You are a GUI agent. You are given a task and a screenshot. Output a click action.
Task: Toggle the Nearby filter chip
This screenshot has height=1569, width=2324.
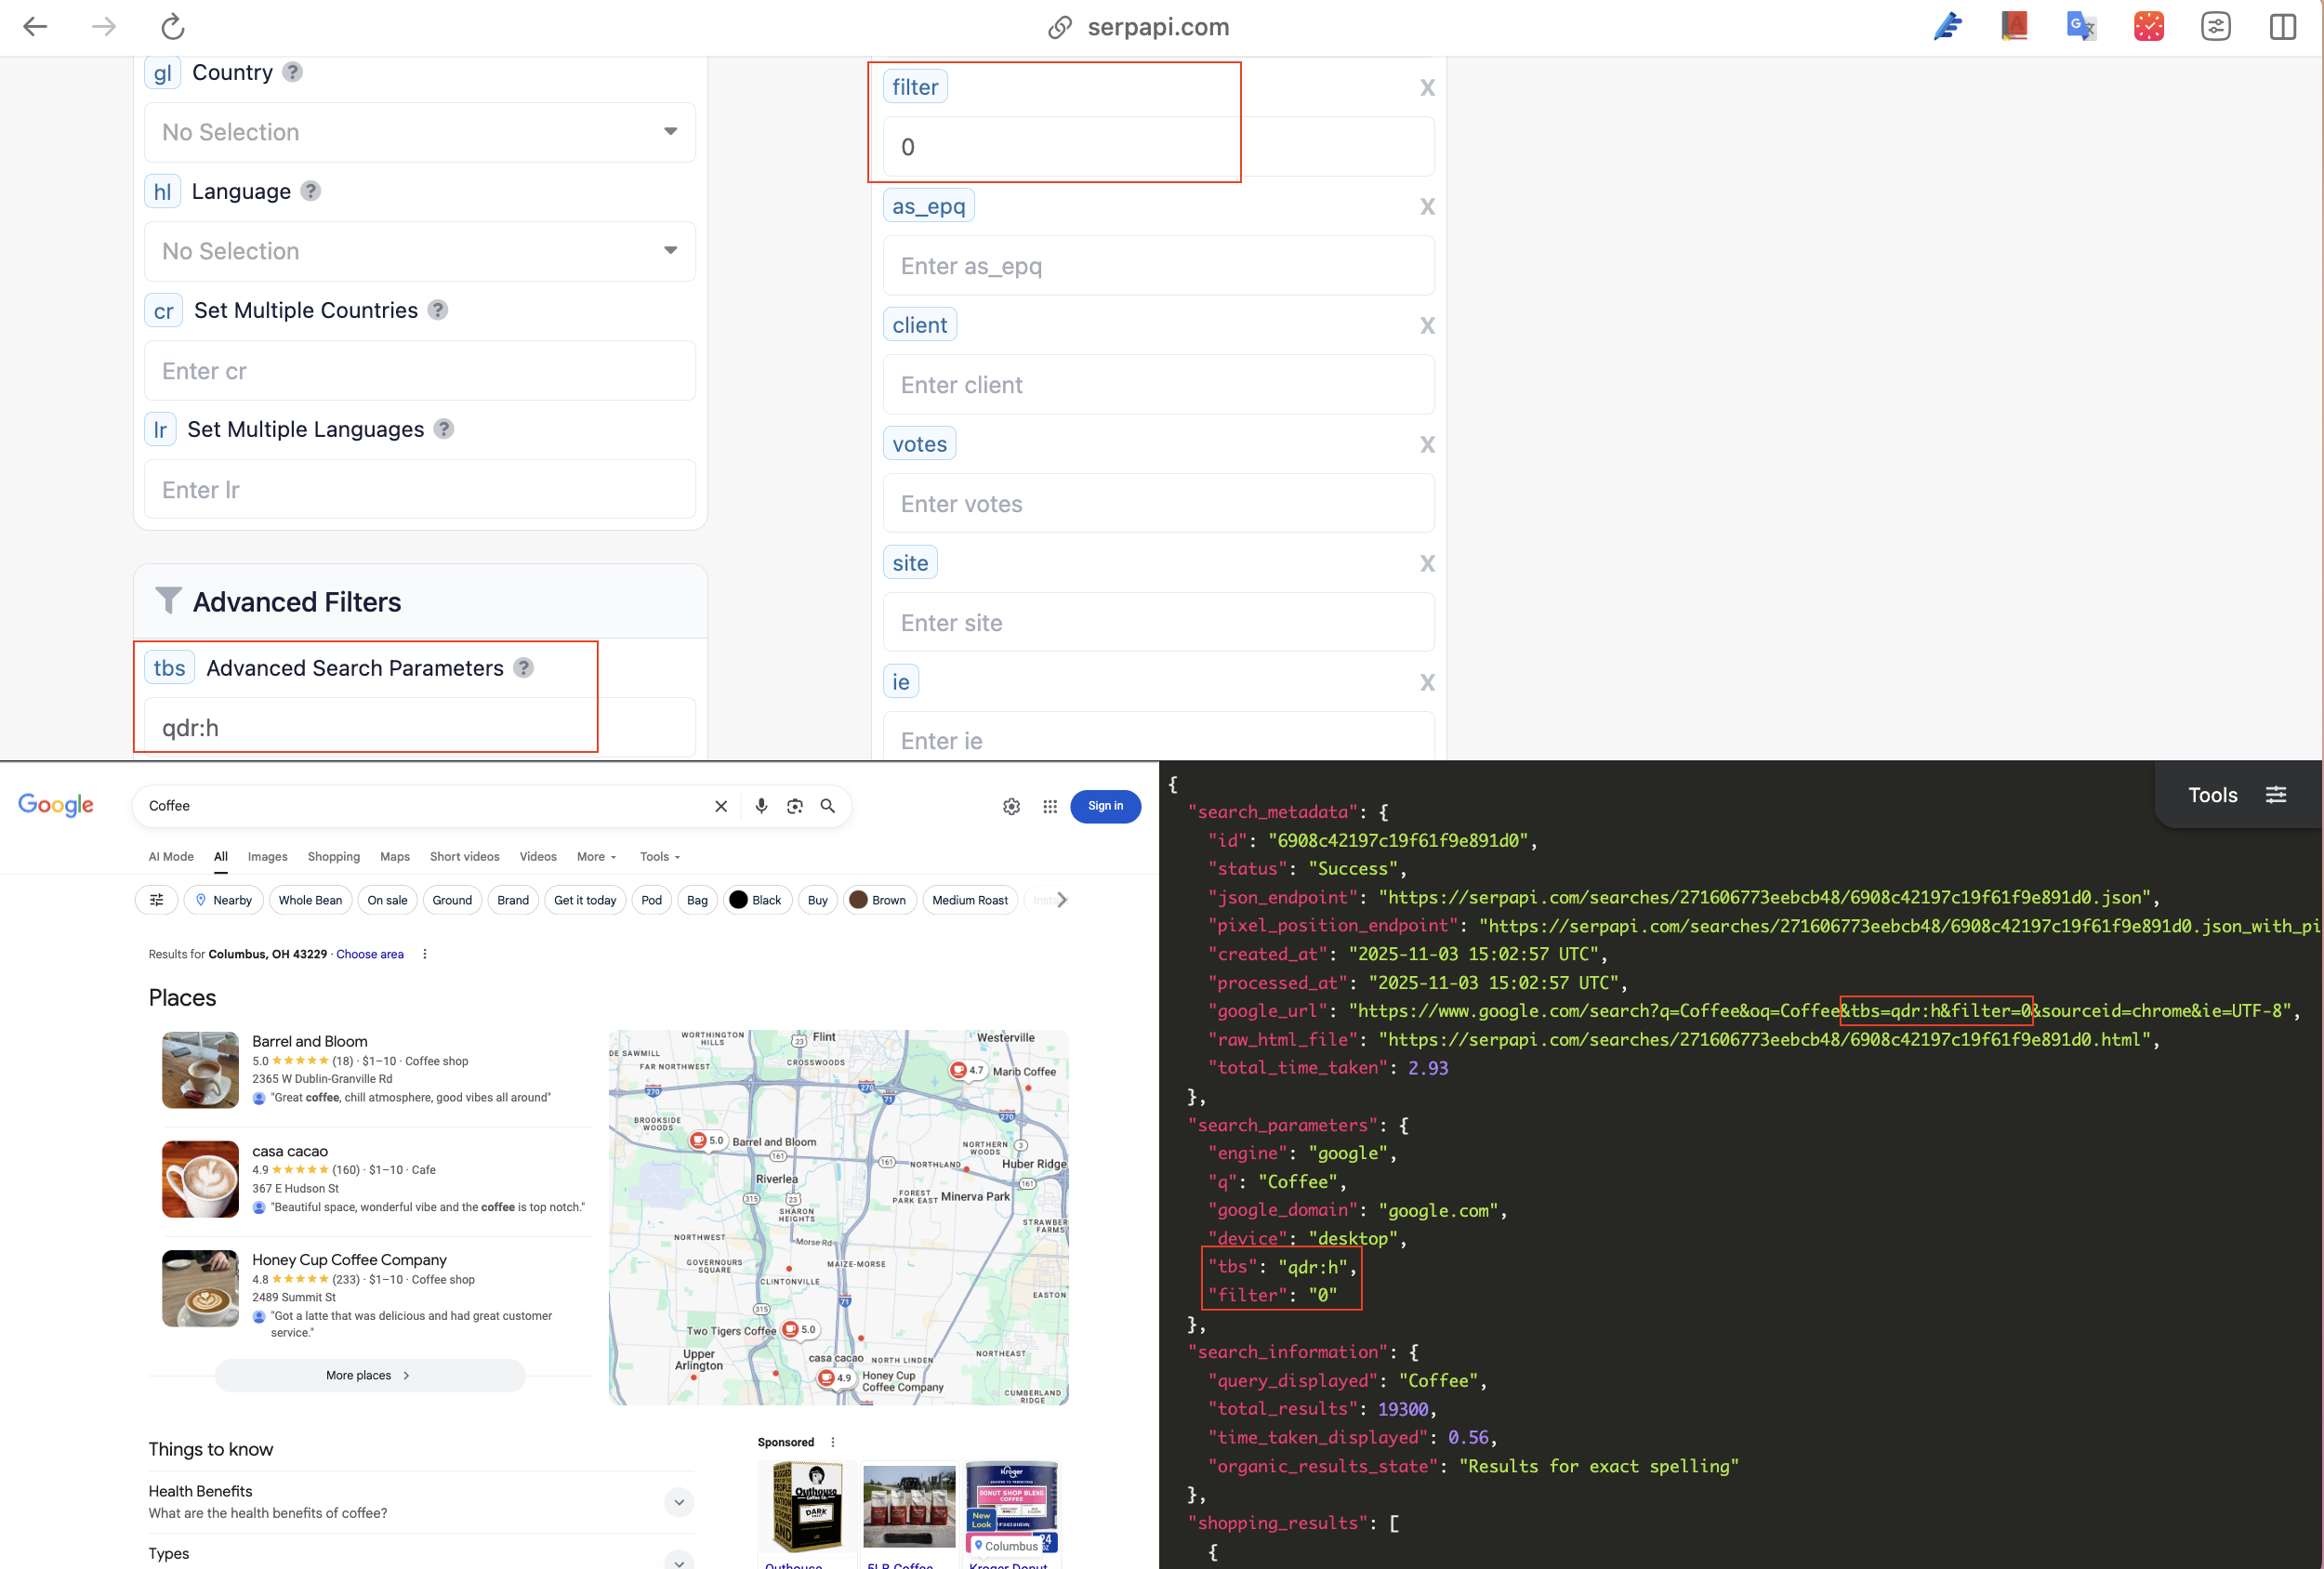pyautogui.click(x=224, y=900)
